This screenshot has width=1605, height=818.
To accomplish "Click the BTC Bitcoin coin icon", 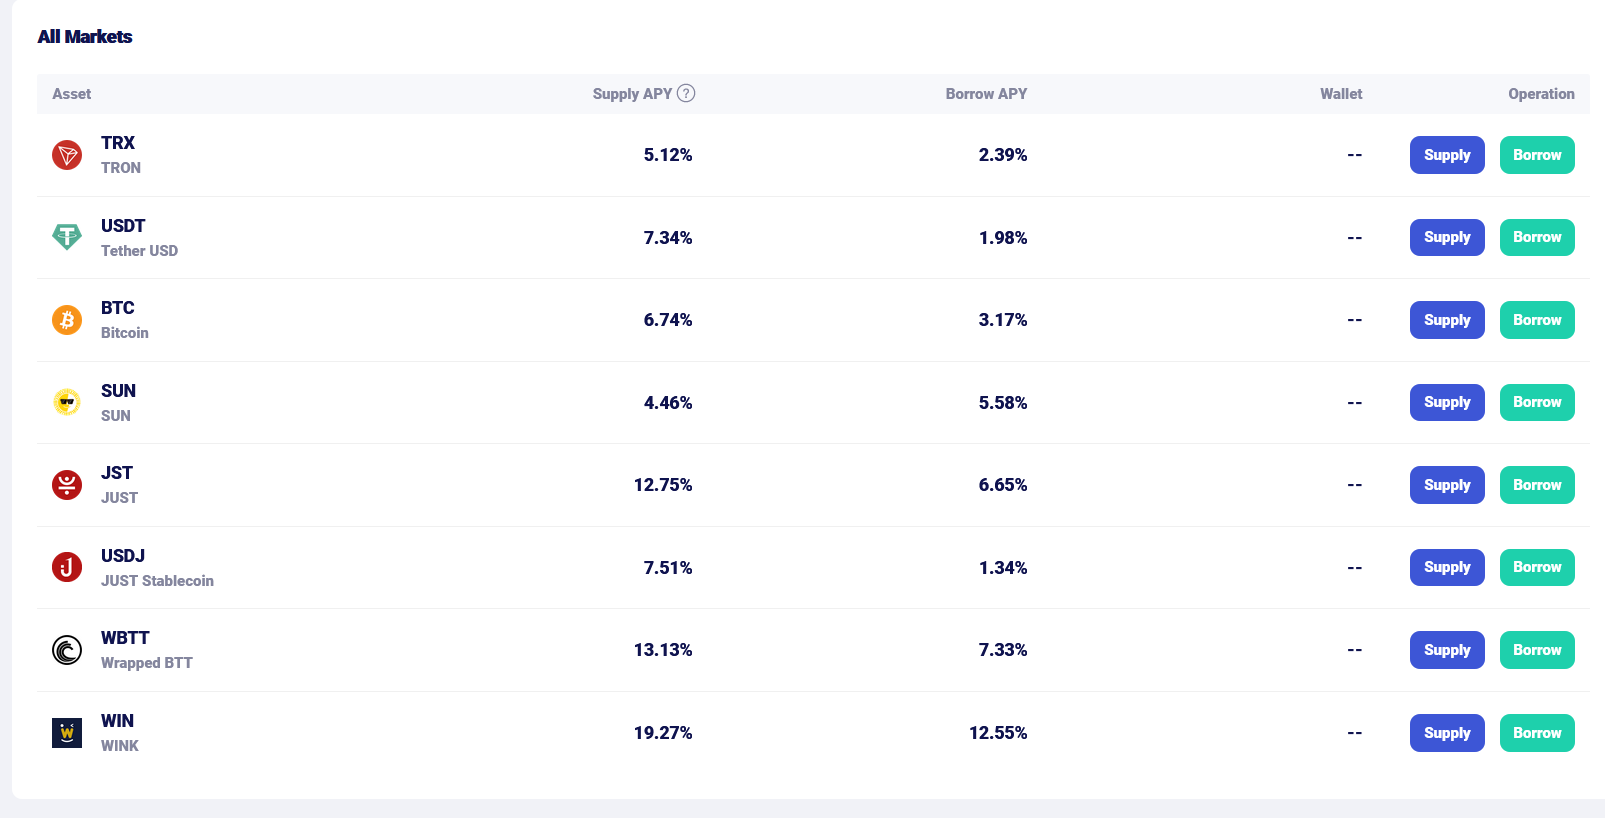I will click(67, 320).
